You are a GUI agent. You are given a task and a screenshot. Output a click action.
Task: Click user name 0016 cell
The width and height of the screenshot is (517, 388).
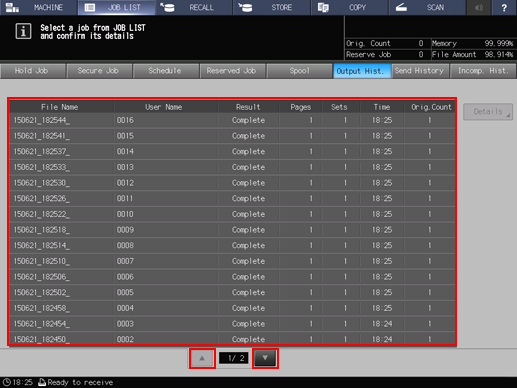pyautogui.click(x=166, y=120)
